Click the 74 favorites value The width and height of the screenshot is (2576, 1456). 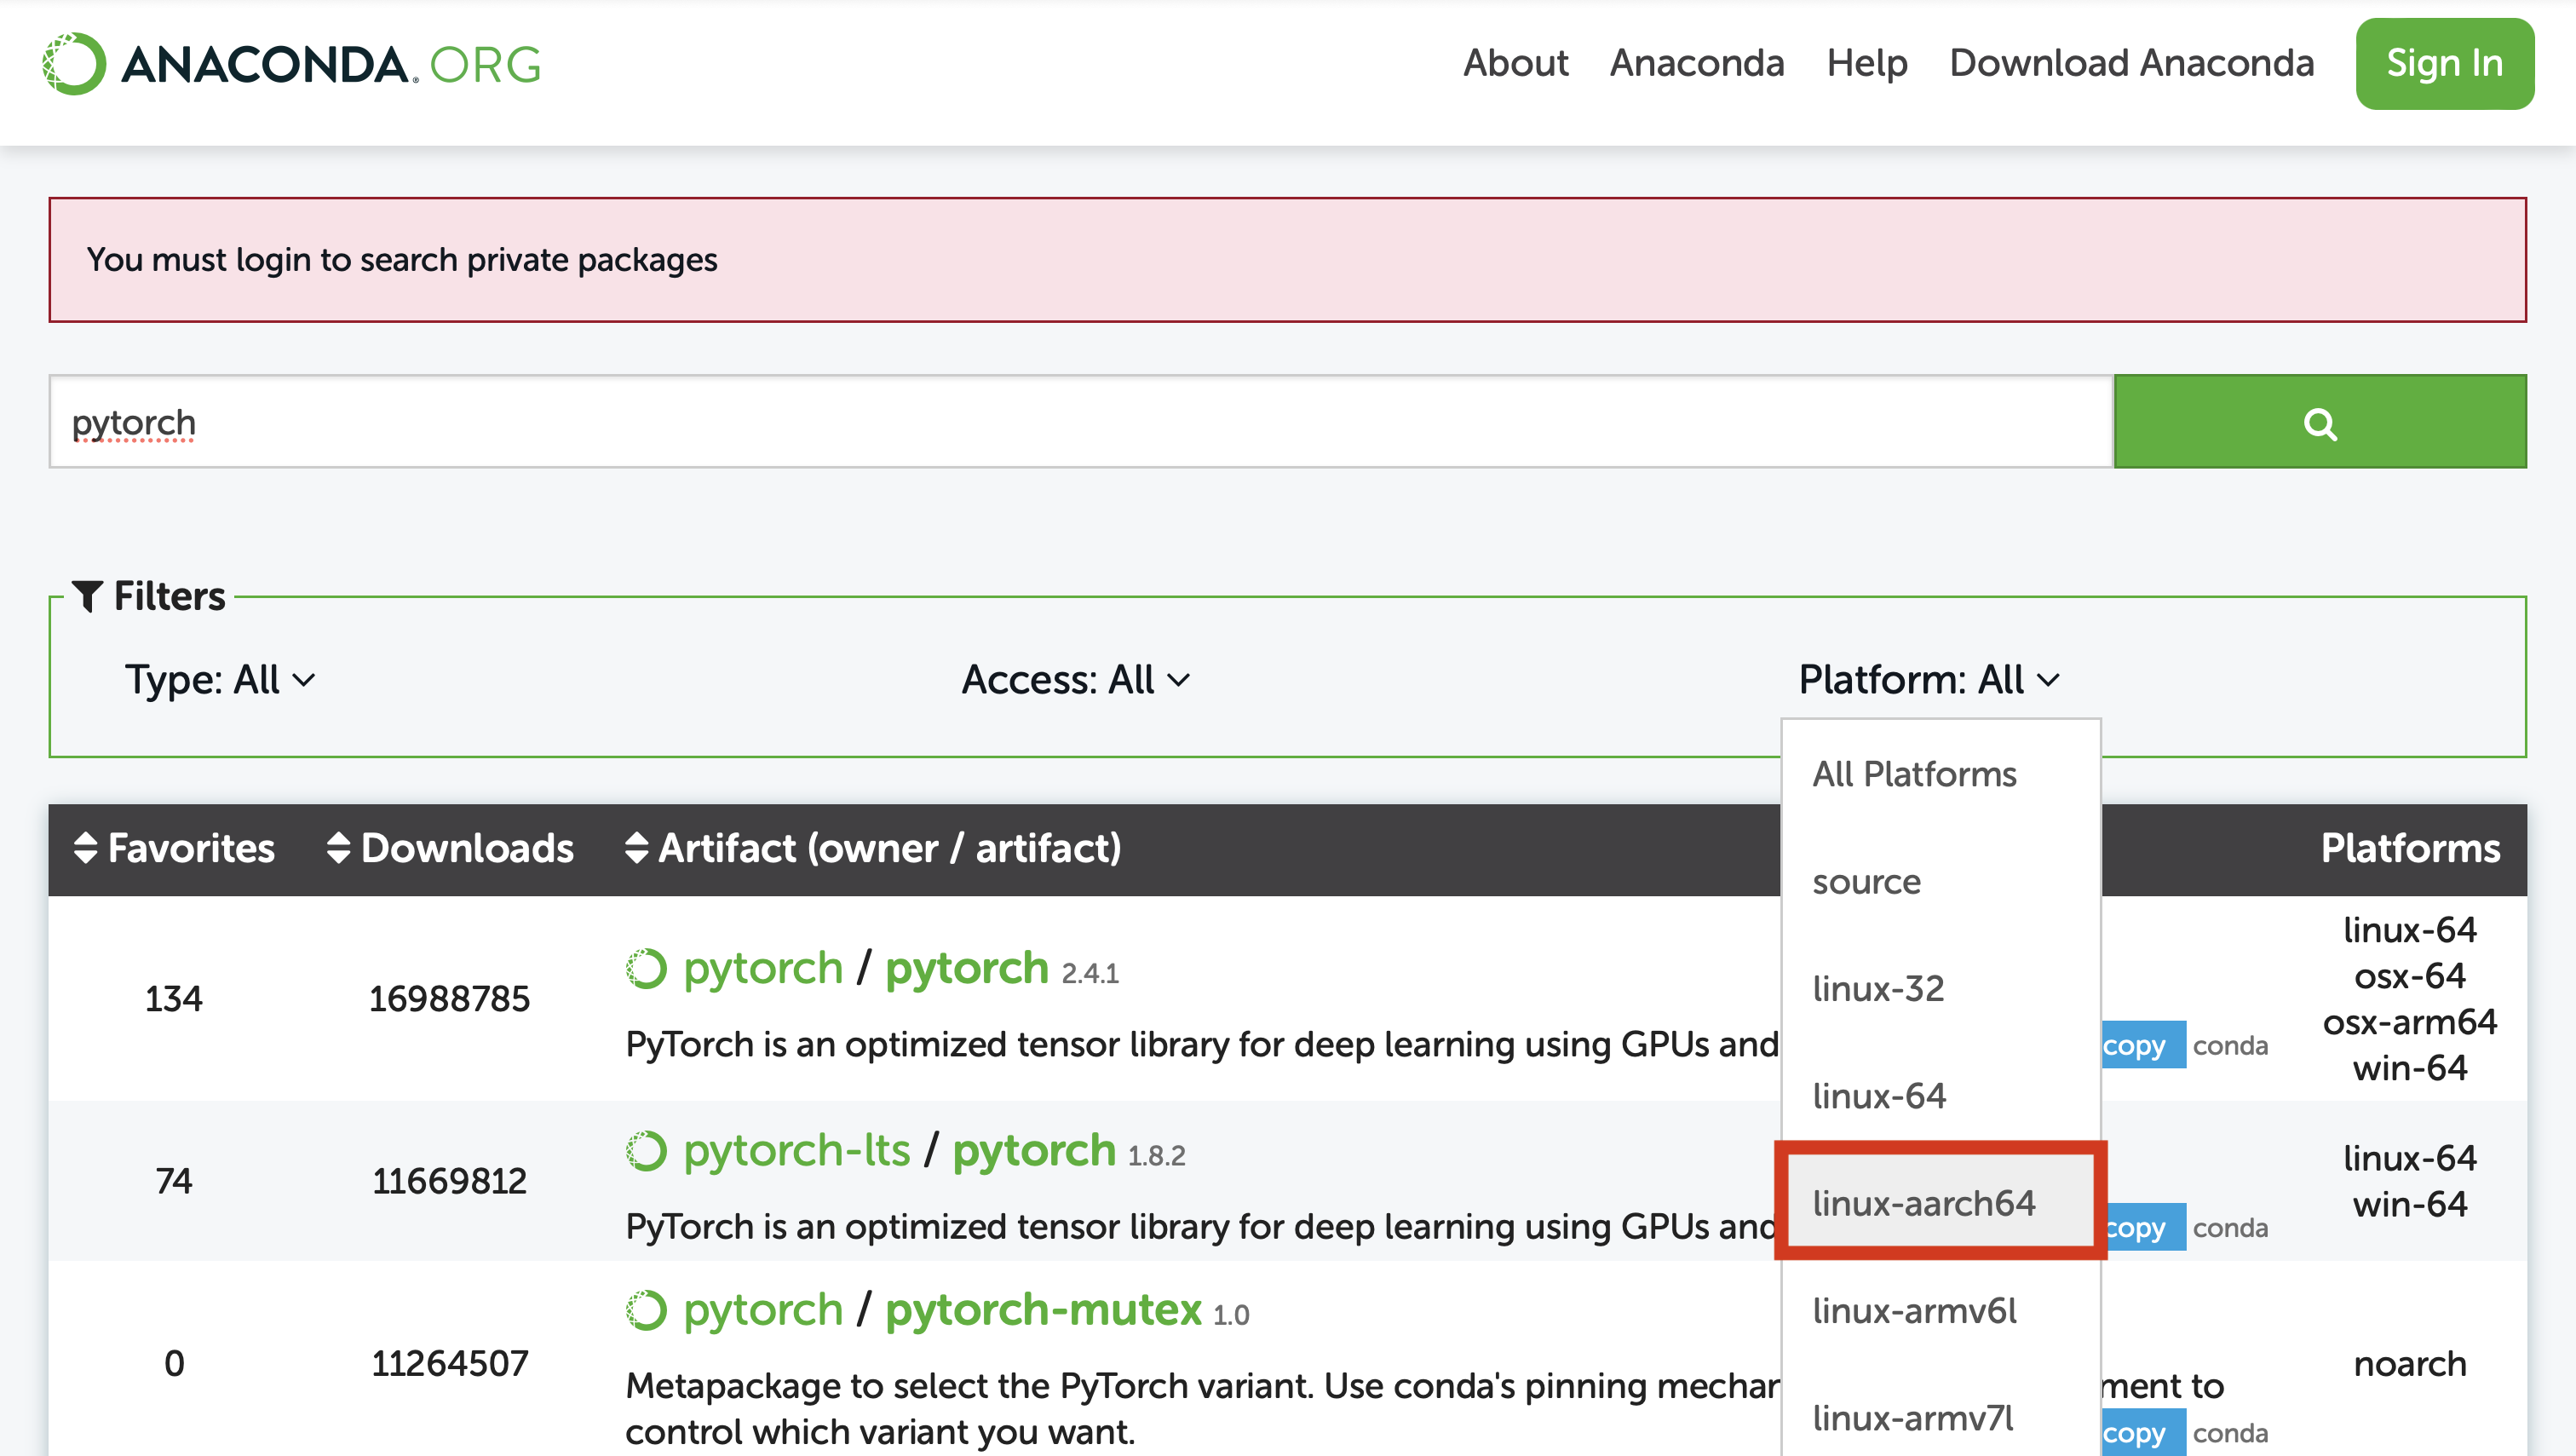point(173,1181)
